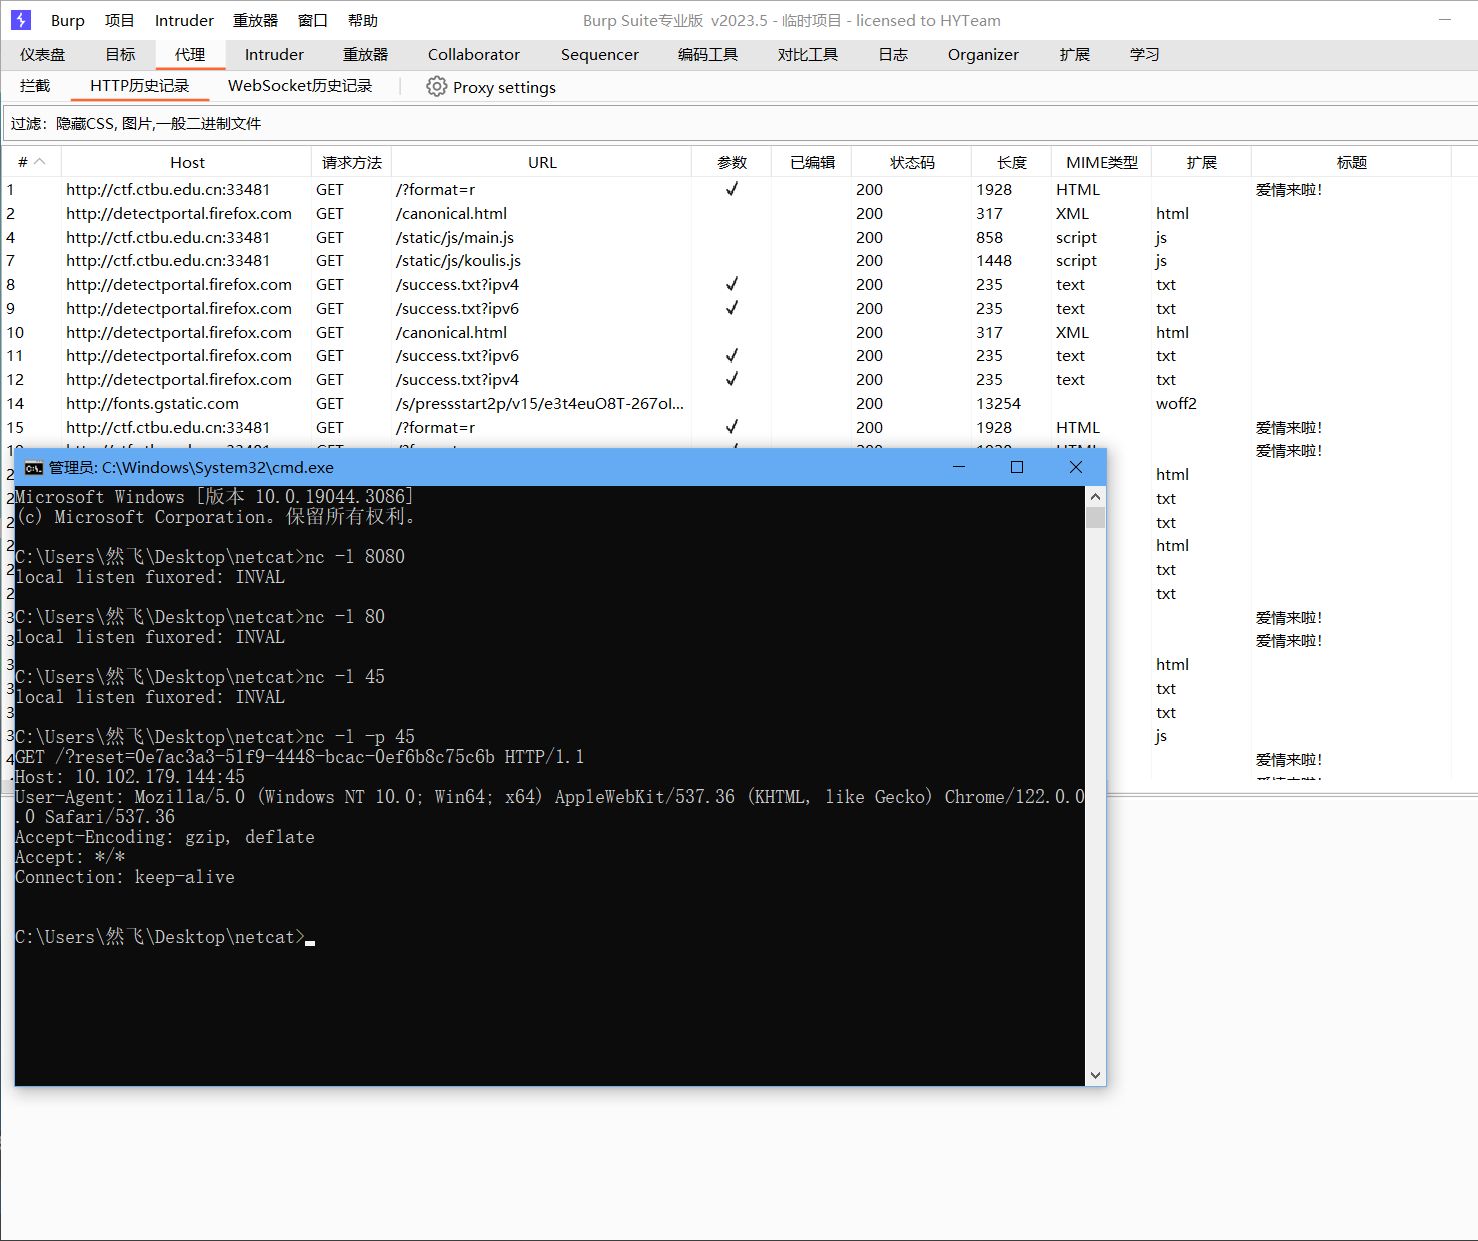Sort by the 请求方法 column header

tap(352, 162)
